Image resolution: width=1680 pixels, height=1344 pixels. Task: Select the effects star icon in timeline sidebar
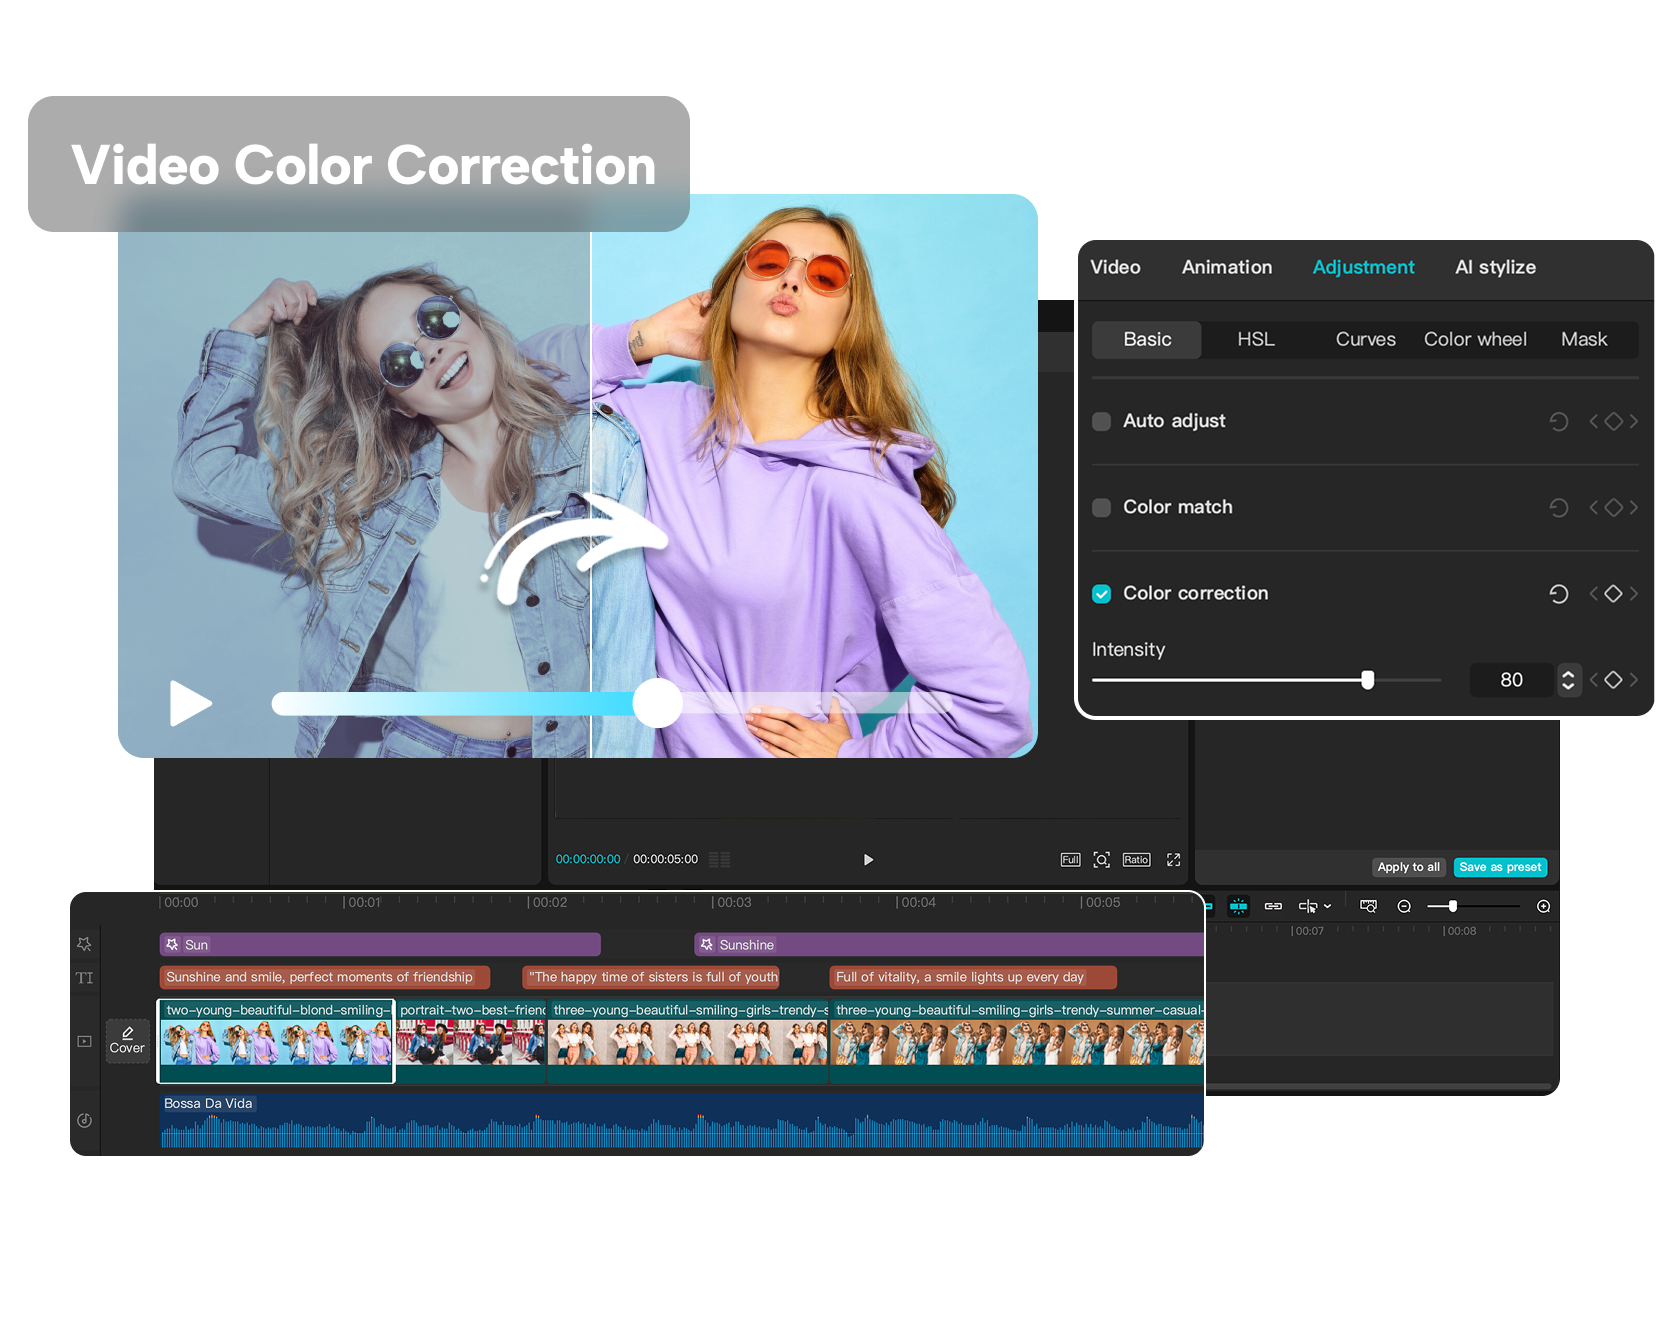coord(84,943)
